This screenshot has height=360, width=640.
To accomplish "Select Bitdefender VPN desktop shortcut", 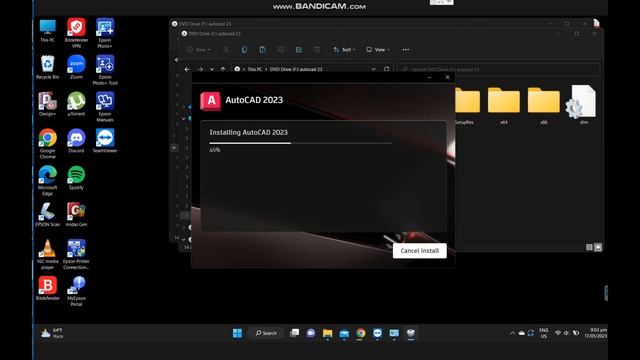I will (76, 33).
